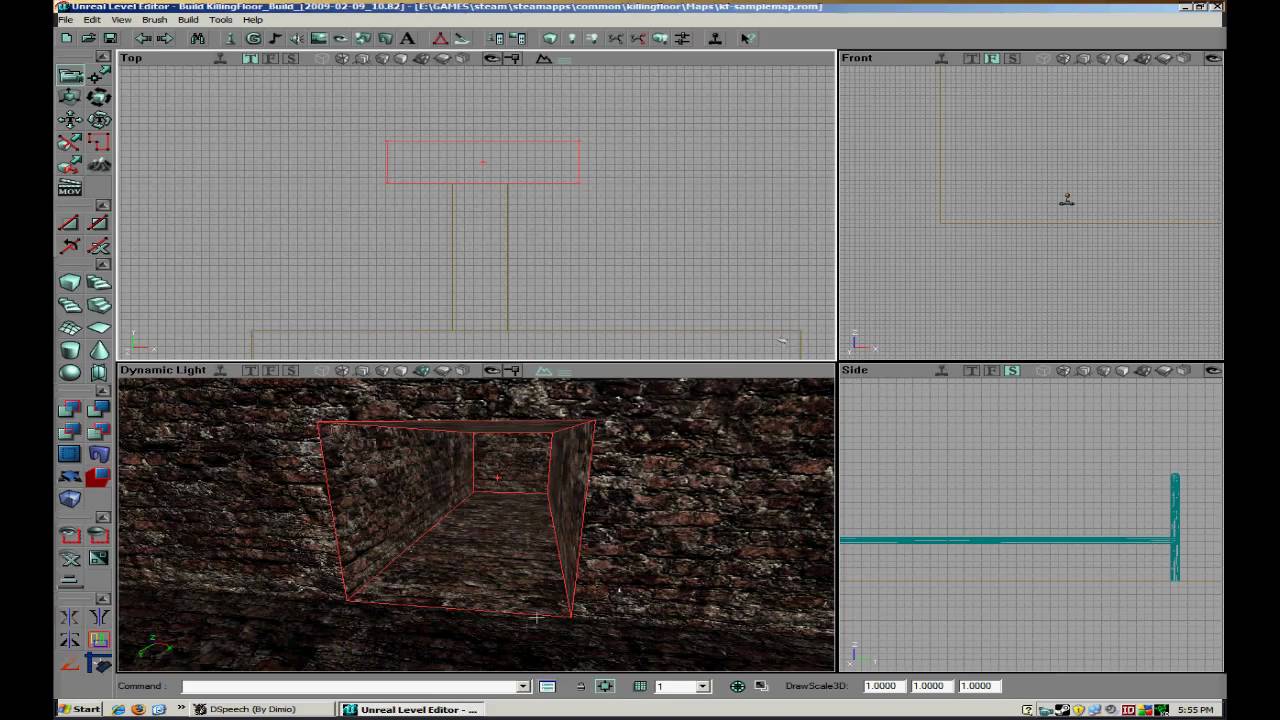
Task: Collapse the clipping tools section arrow
Action: pos(105,205)
